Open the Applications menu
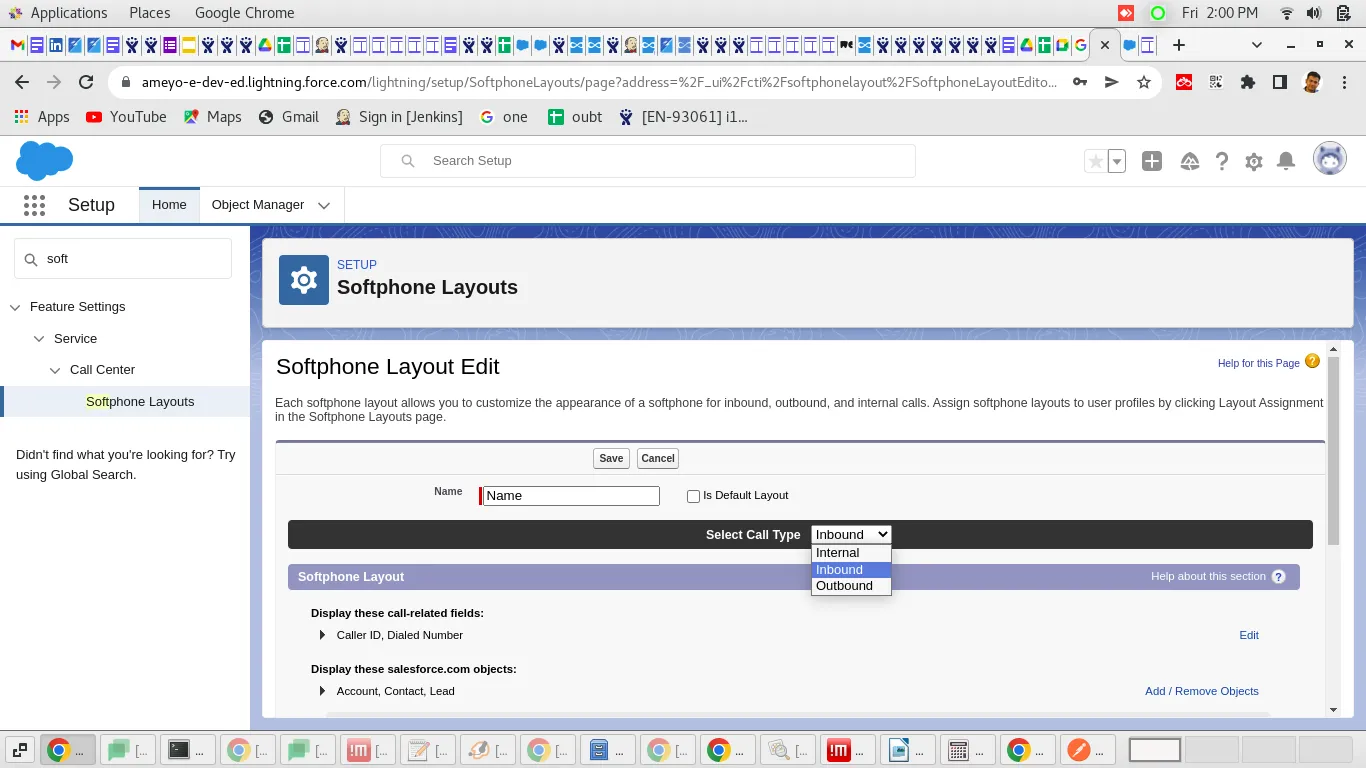Screen dimensions: 1366x768 pos(68,13)
